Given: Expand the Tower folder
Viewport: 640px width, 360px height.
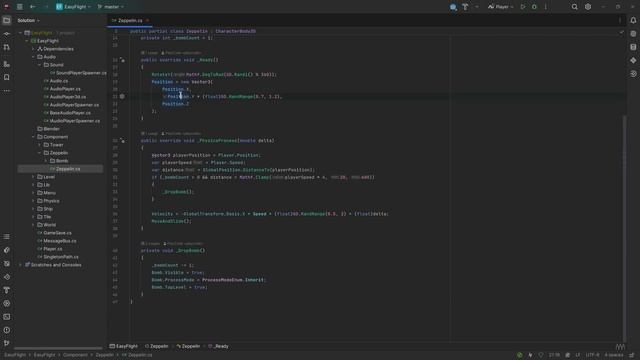Looking at the screenshot, I should (x=40, y=145).
